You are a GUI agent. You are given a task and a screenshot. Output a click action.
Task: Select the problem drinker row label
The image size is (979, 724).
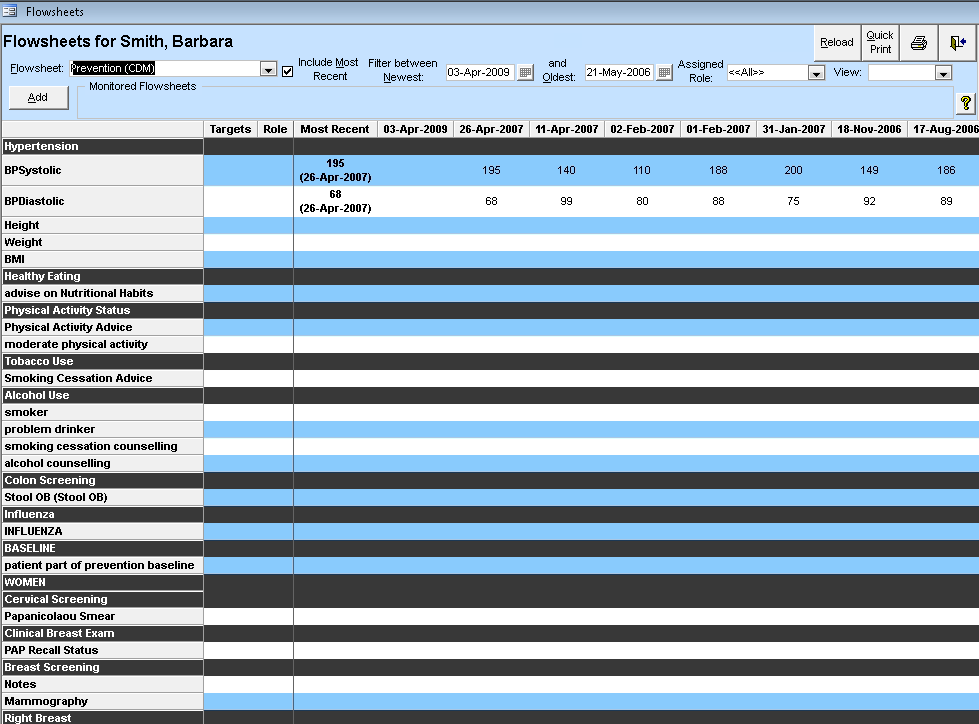[102, 429]
